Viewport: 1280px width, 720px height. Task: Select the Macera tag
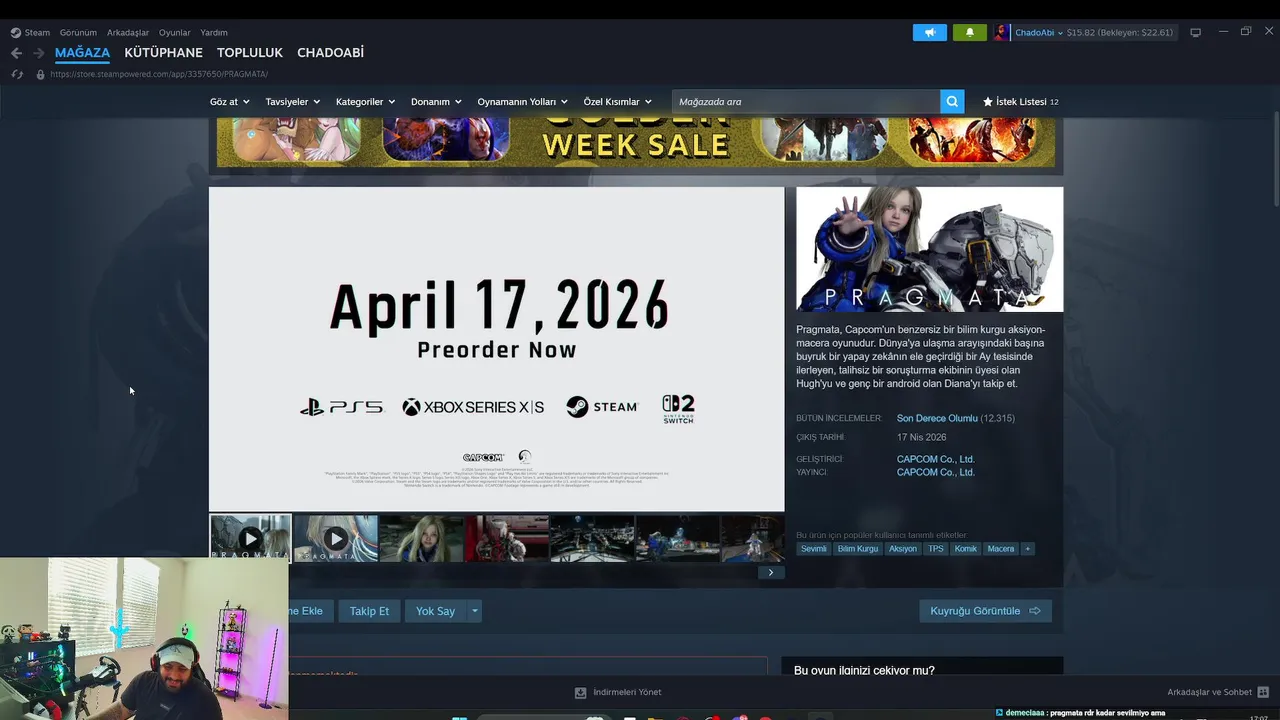[1001, 549]
